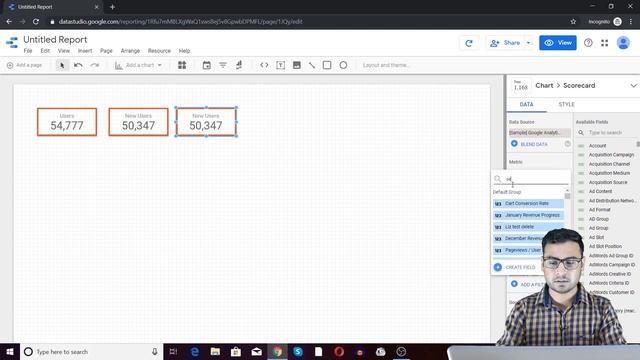Open the Chrome menu kebab icon
The height and width of the screenshot is (360, 640).
631,22
